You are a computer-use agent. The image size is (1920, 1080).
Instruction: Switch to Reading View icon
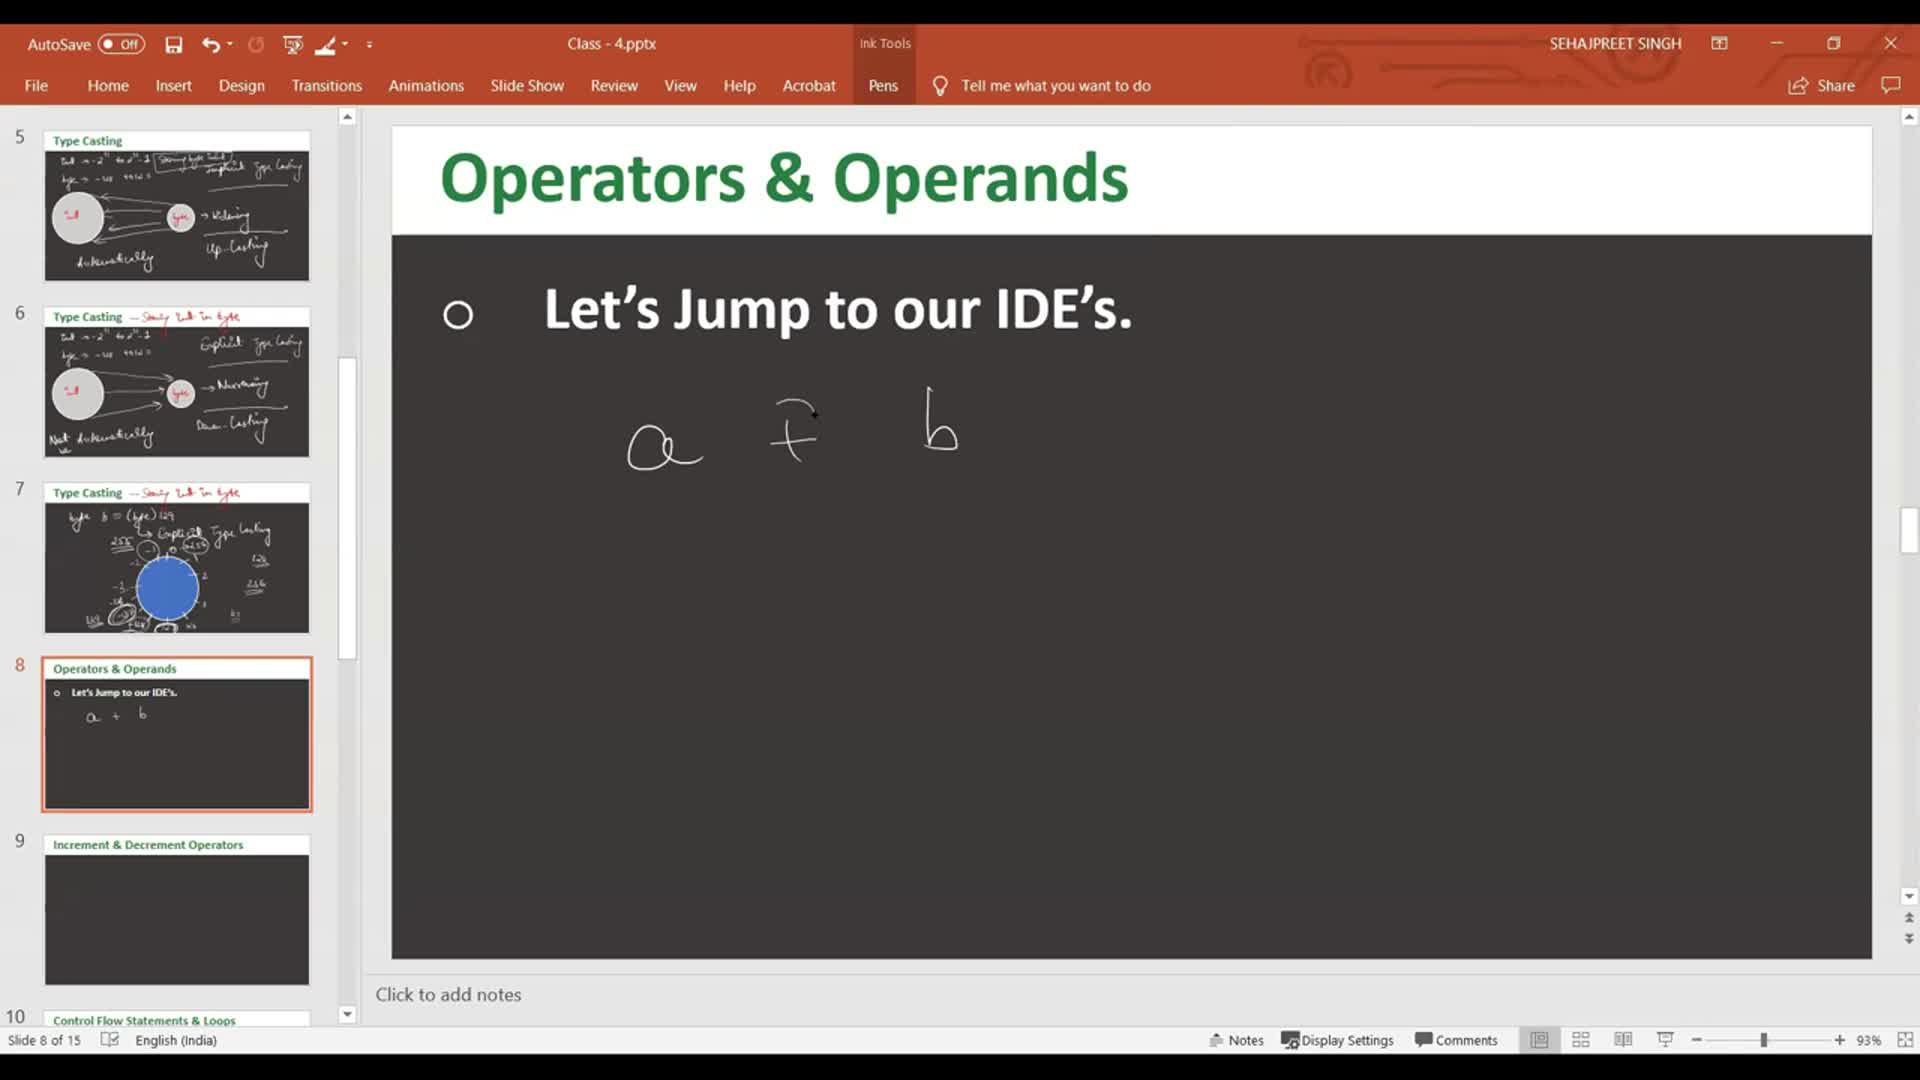coord(1623,1040)
